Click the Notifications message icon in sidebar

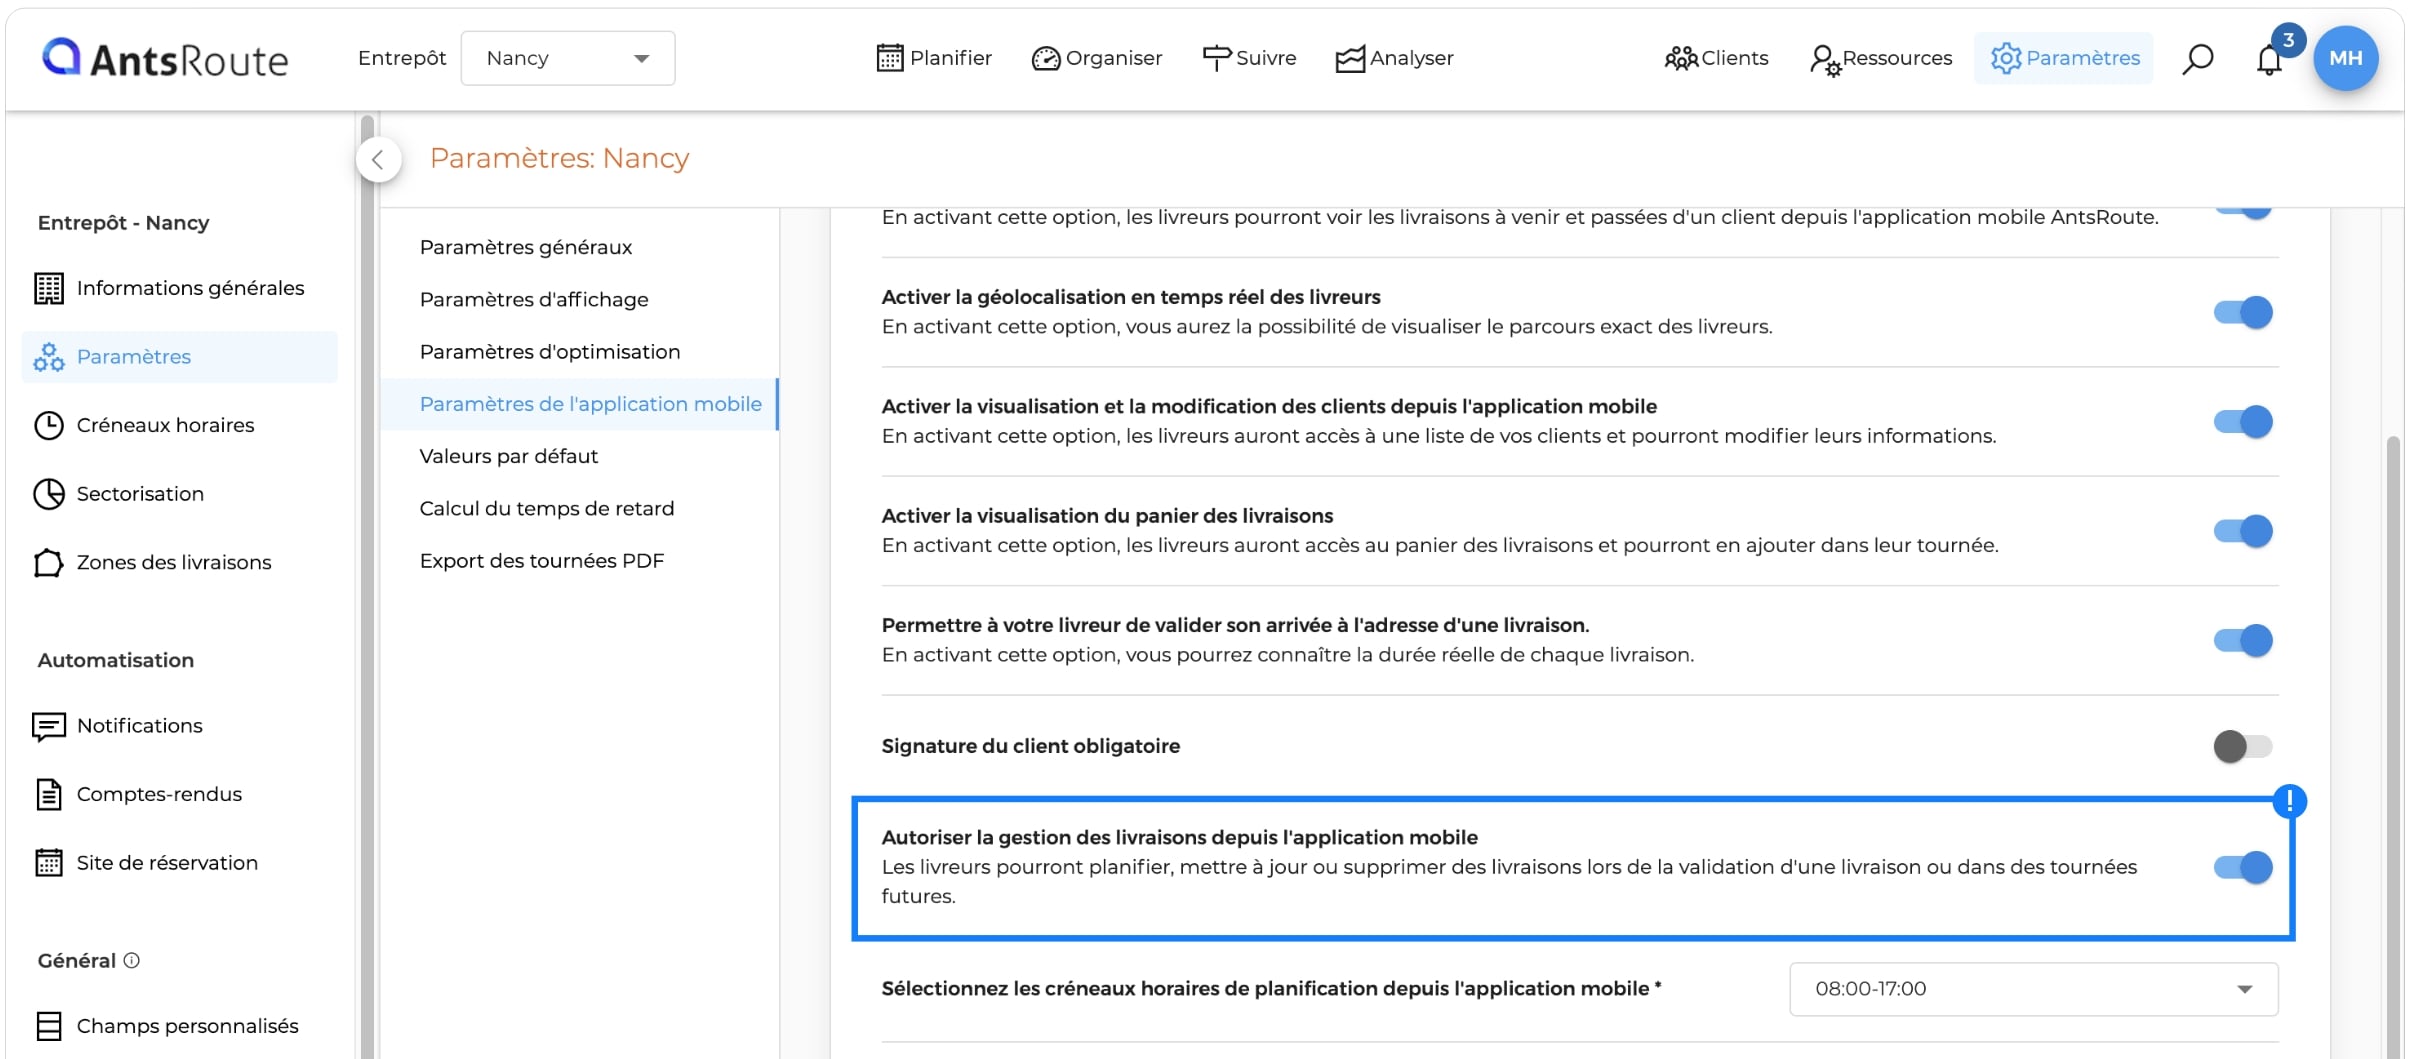click(x=49, y=727)
